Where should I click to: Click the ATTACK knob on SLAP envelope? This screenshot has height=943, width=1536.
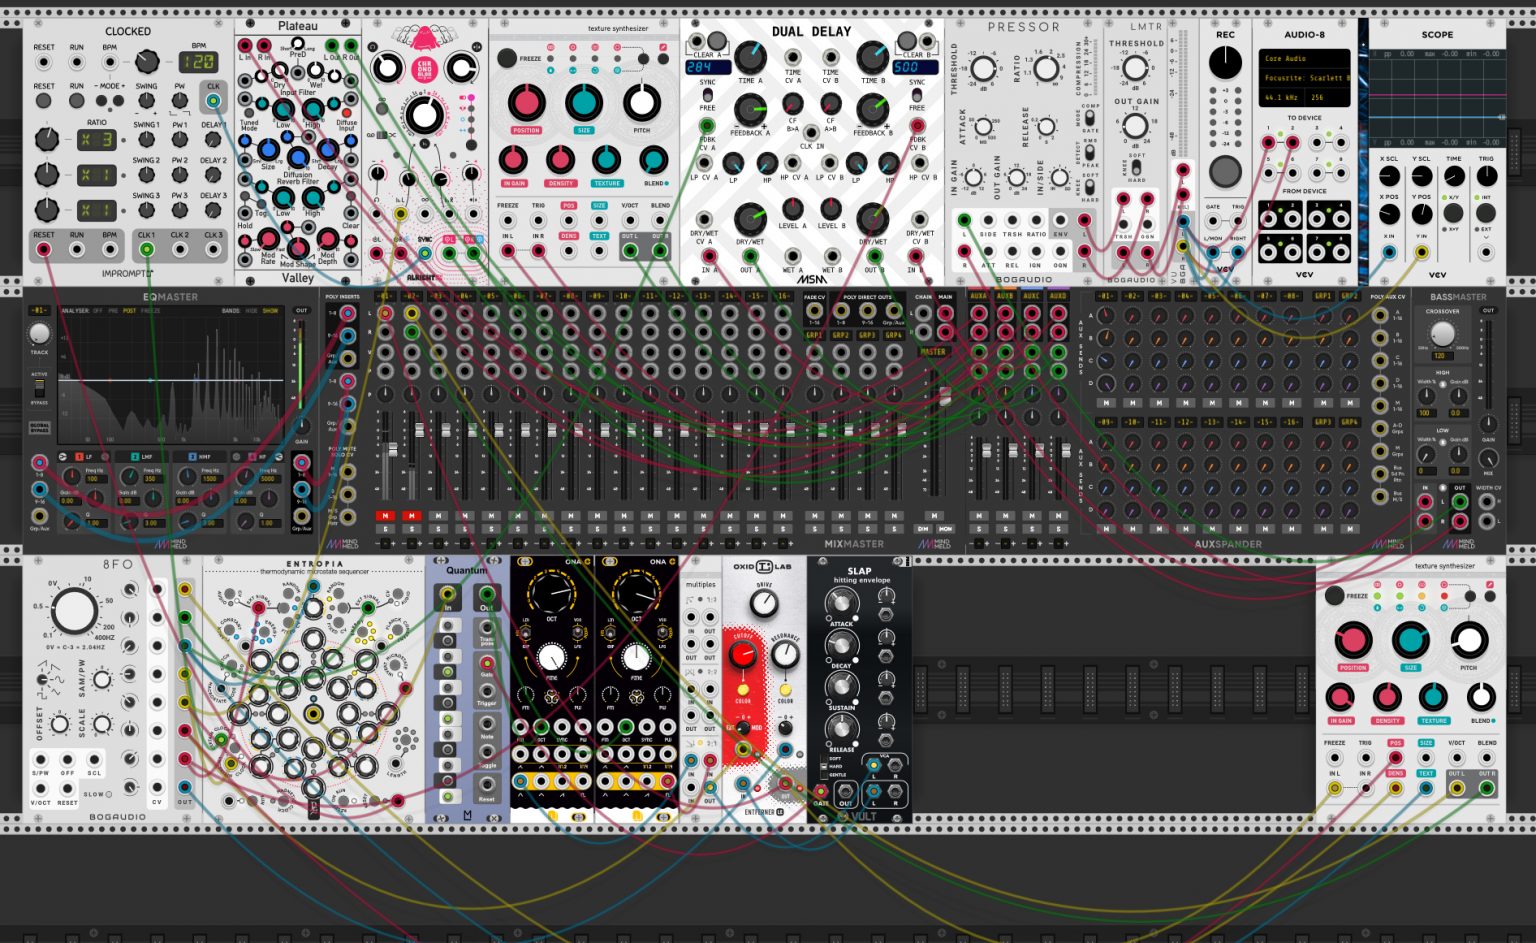coord(841,602)
